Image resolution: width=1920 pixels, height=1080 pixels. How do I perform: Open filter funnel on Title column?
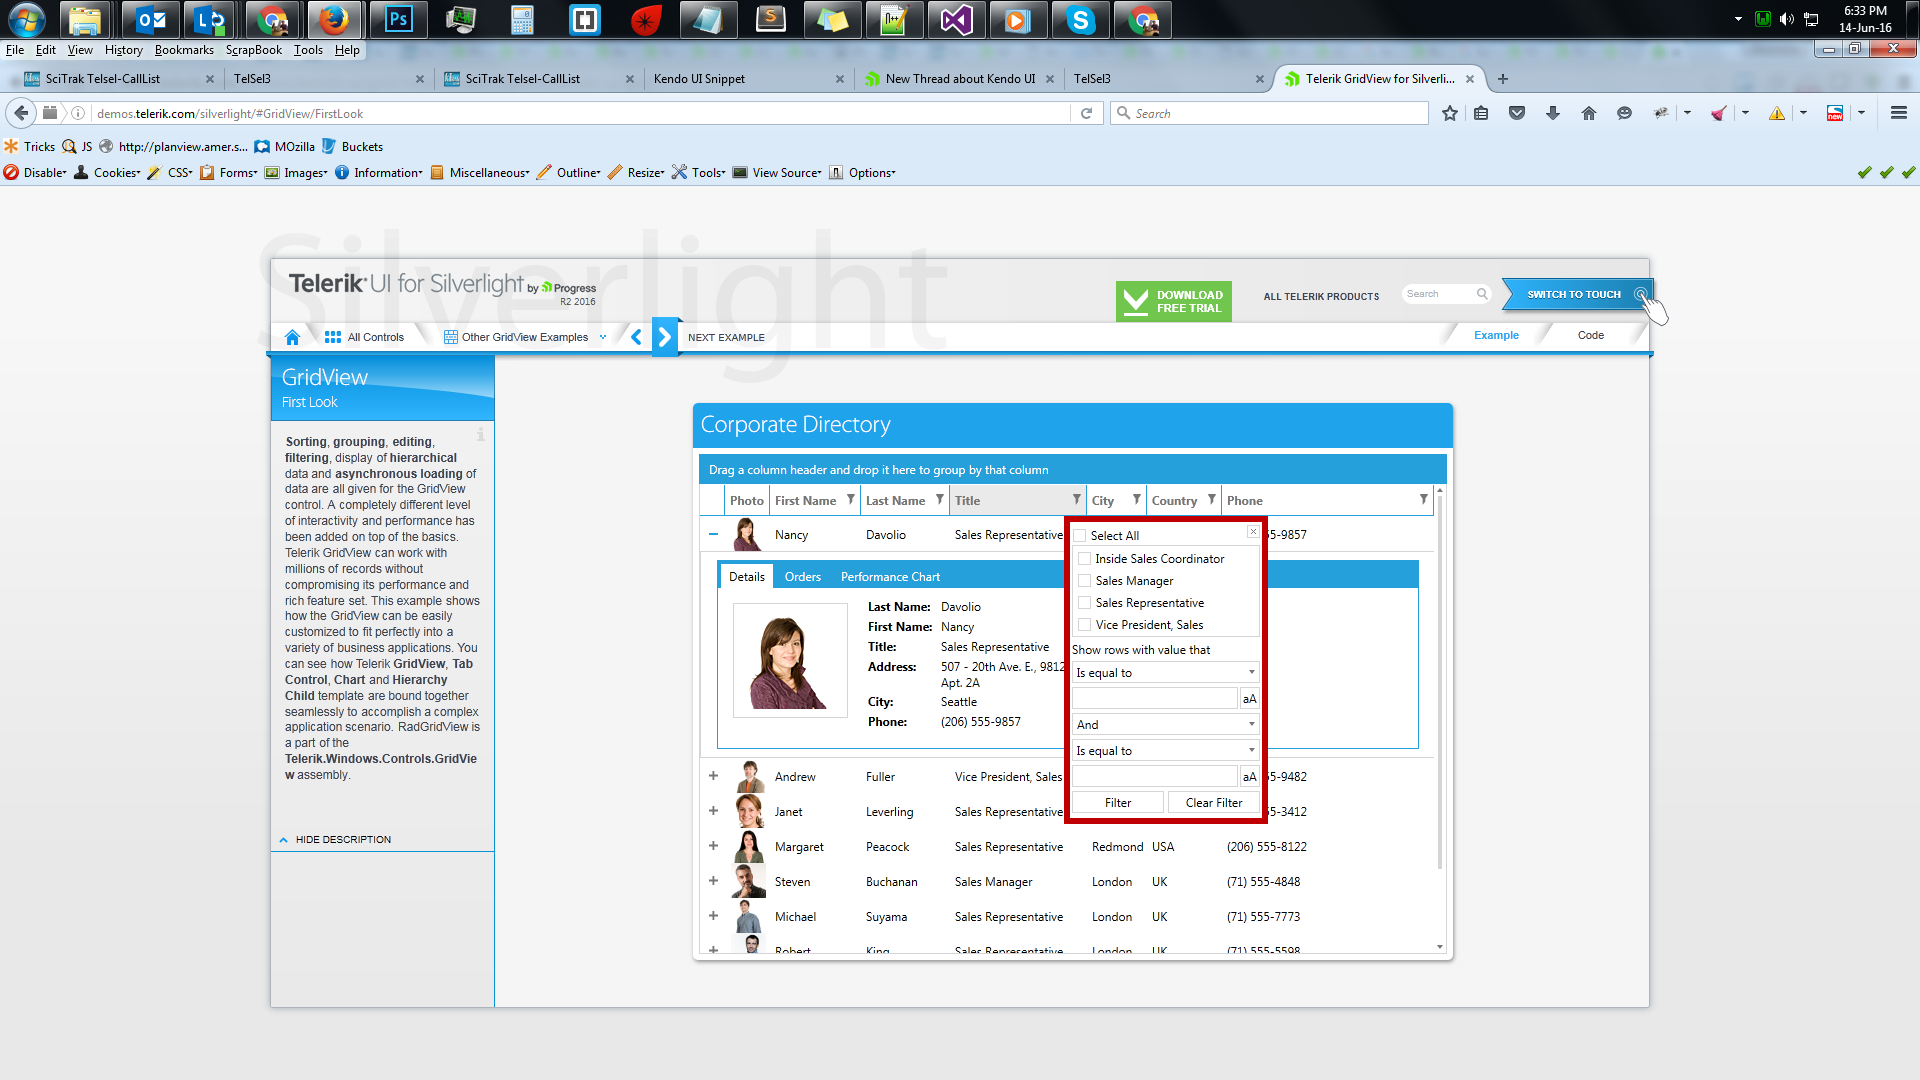pyautogui.click(x=1076, y=499)
